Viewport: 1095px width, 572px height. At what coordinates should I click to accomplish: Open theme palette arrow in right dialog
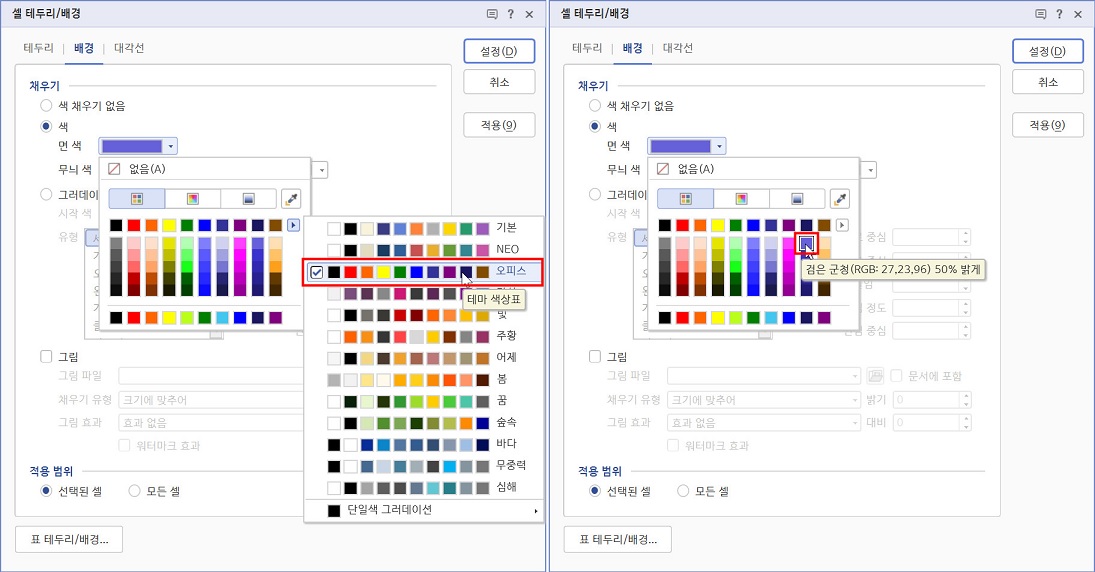(x=842, y=225)
